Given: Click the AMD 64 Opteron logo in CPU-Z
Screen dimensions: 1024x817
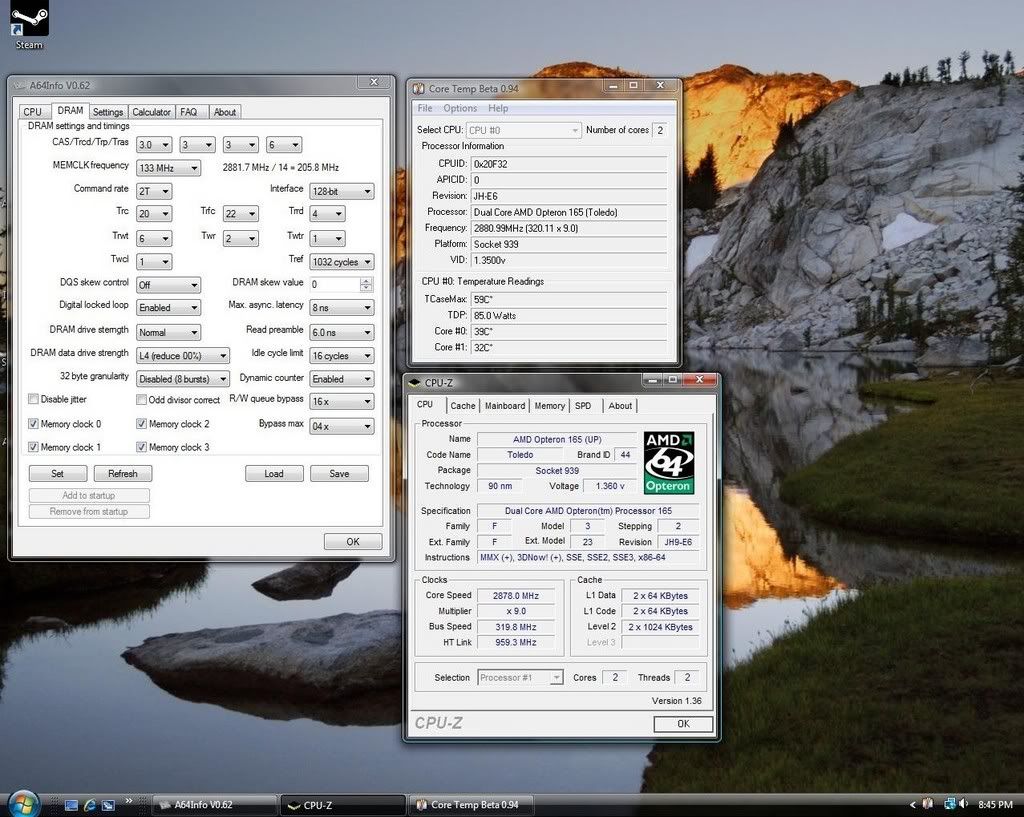Looking at the screenshot, I should pos(668,462).
